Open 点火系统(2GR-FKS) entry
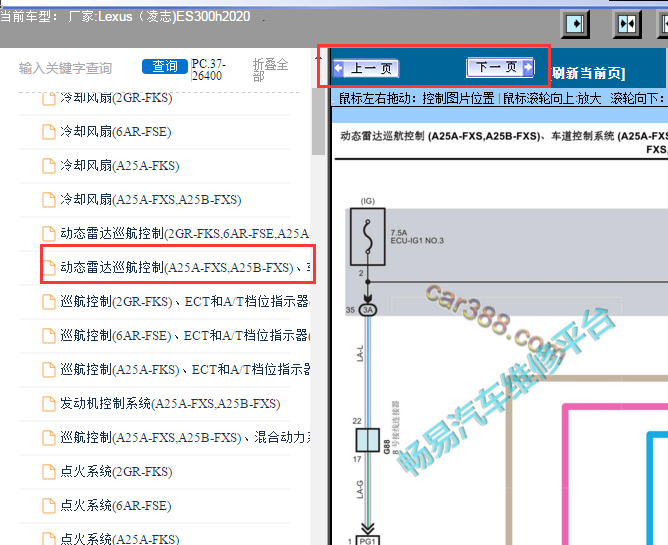668x545 pixels. [x=116, y=472]
